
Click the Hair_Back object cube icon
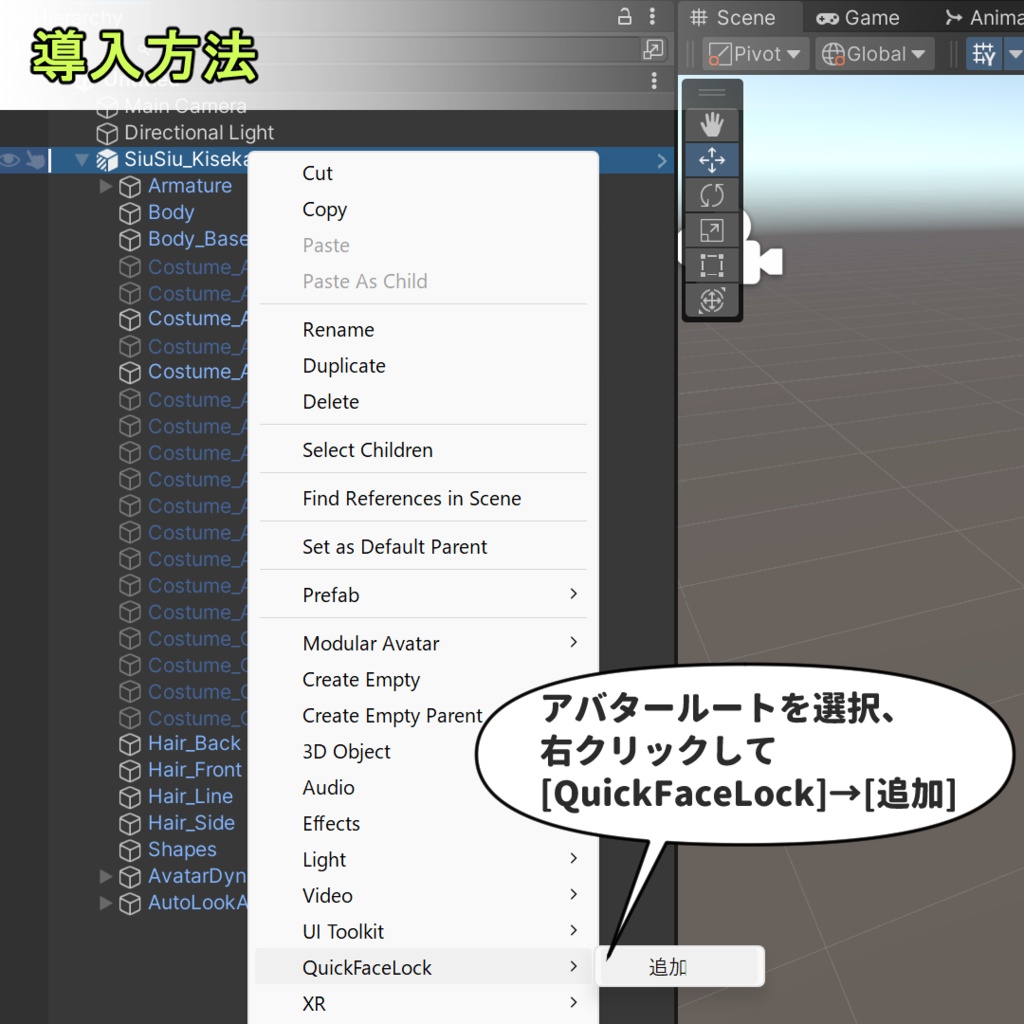point(130,744)
